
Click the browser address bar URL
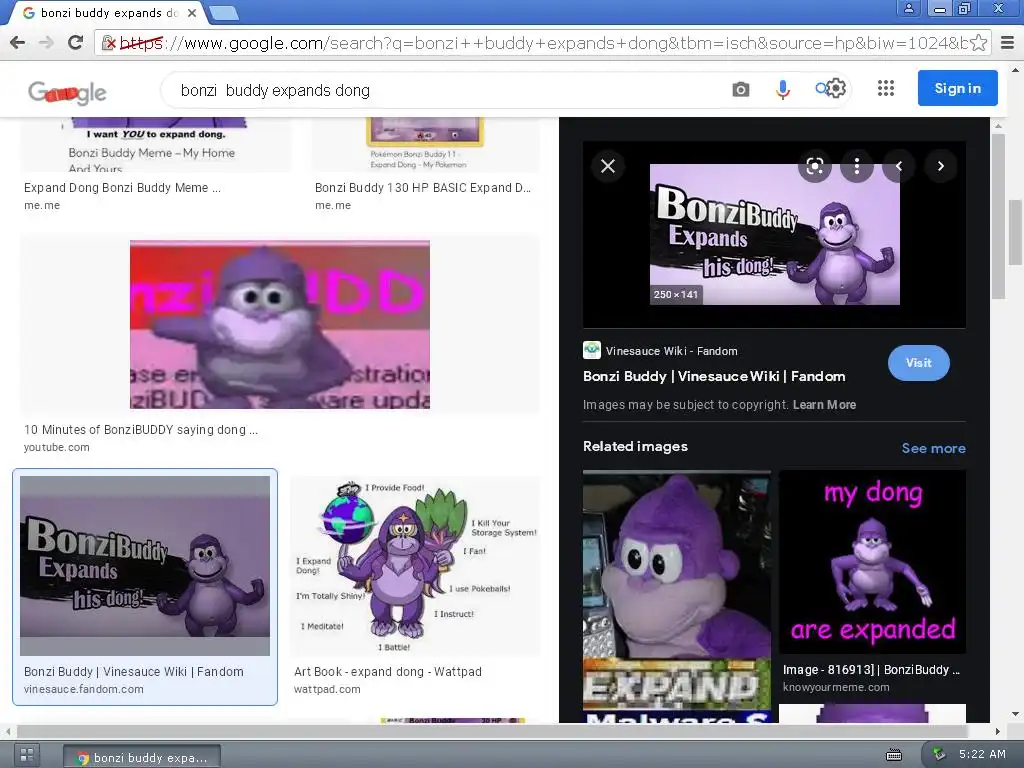[542, 43]
